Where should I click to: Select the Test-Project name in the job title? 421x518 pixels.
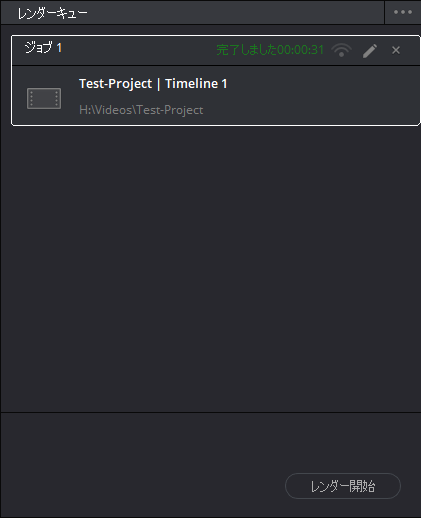[x=115, y=84]
